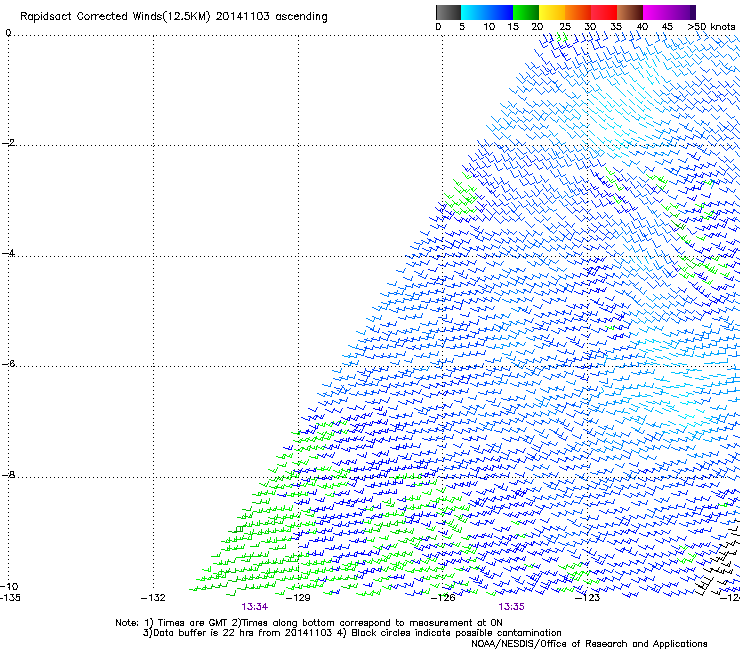
Task: Click the dark blue 10-15 knots legend swatch
Action: point(500,12)
